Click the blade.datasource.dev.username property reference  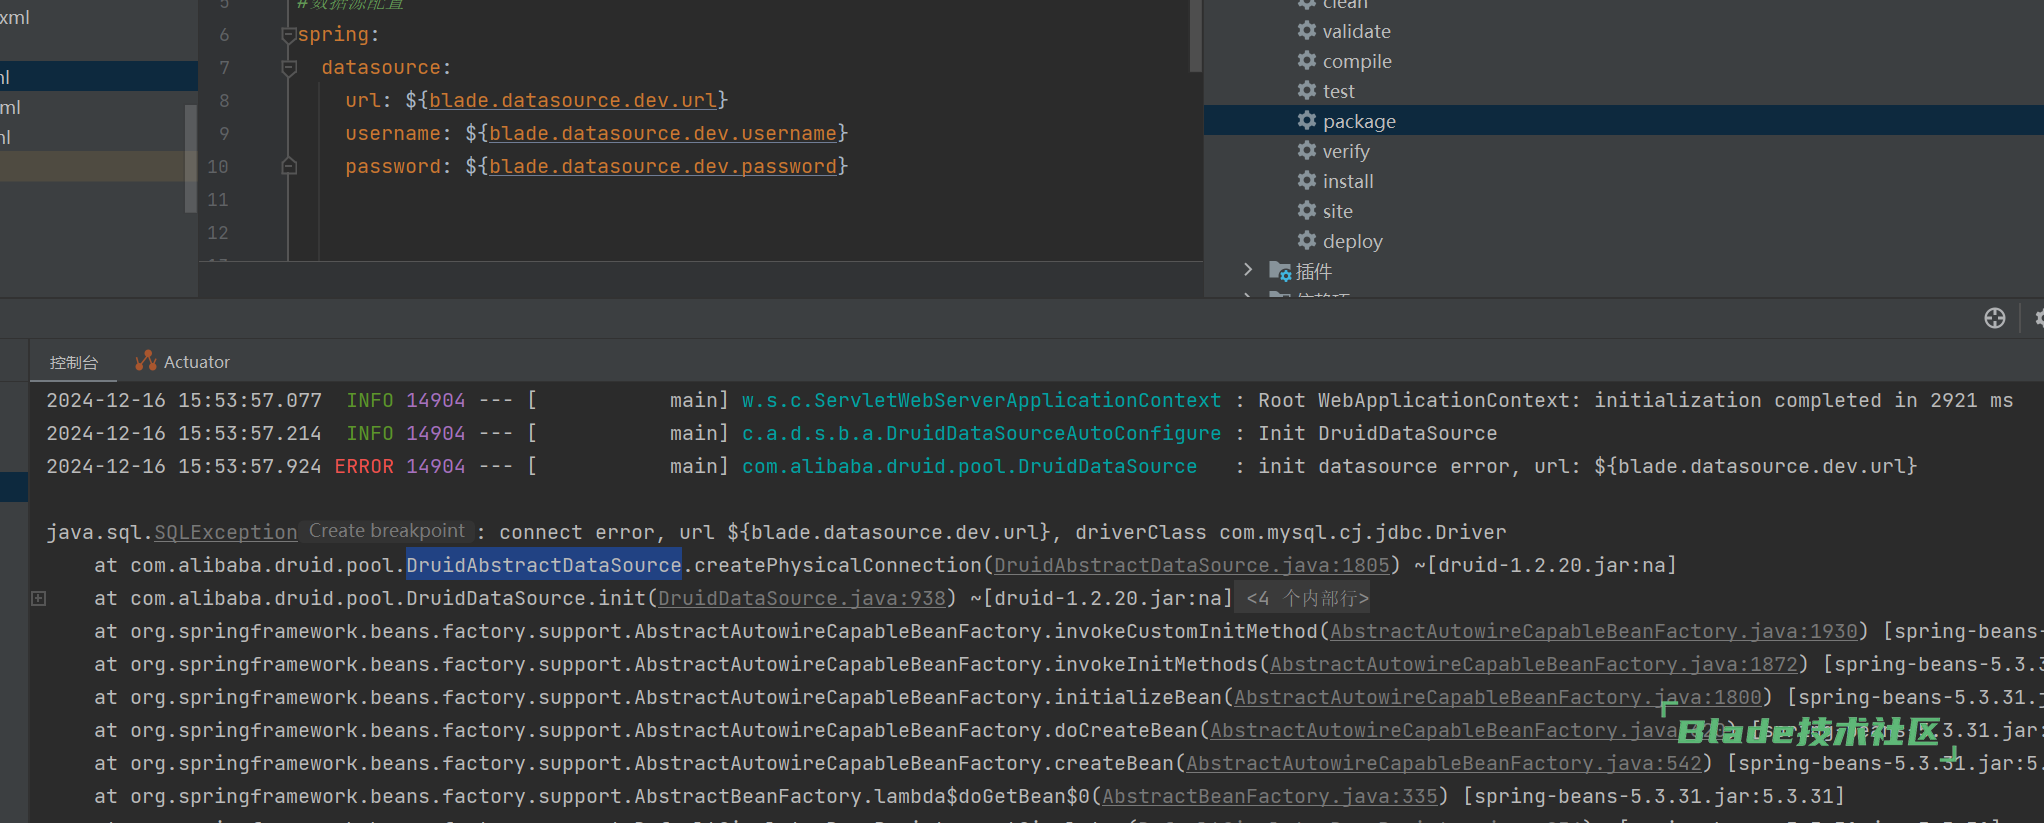tap(663, 133)
